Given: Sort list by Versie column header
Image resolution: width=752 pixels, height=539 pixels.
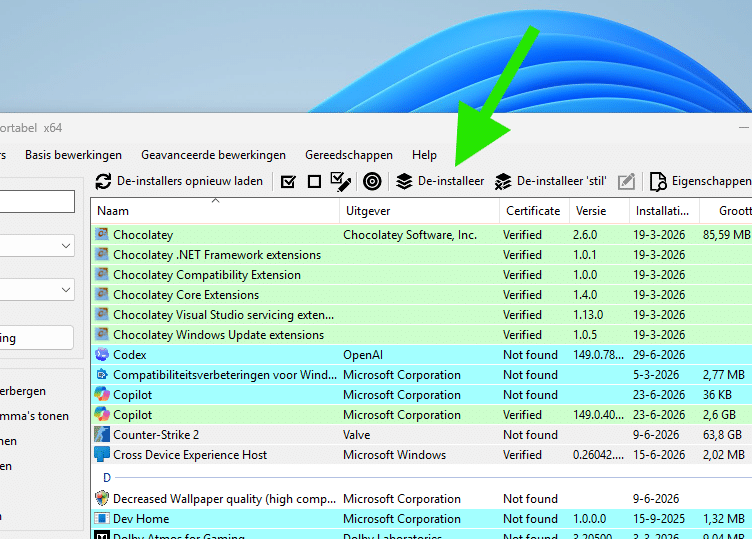Looking at the screenshot, I should click(599, 211).
